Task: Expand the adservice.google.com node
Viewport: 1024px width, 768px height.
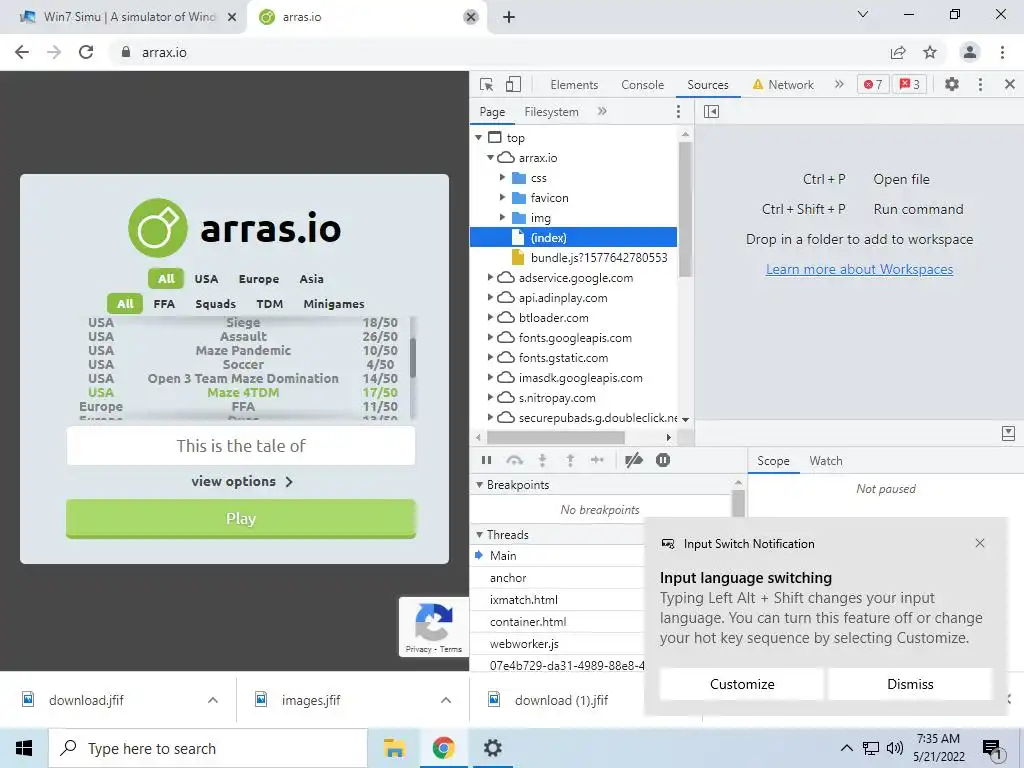Action: click(x=490, y=278)
